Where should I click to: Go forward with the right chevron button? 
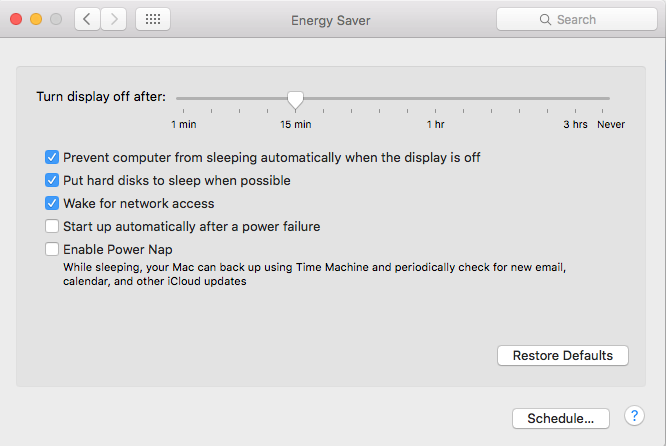click(114, 20)
